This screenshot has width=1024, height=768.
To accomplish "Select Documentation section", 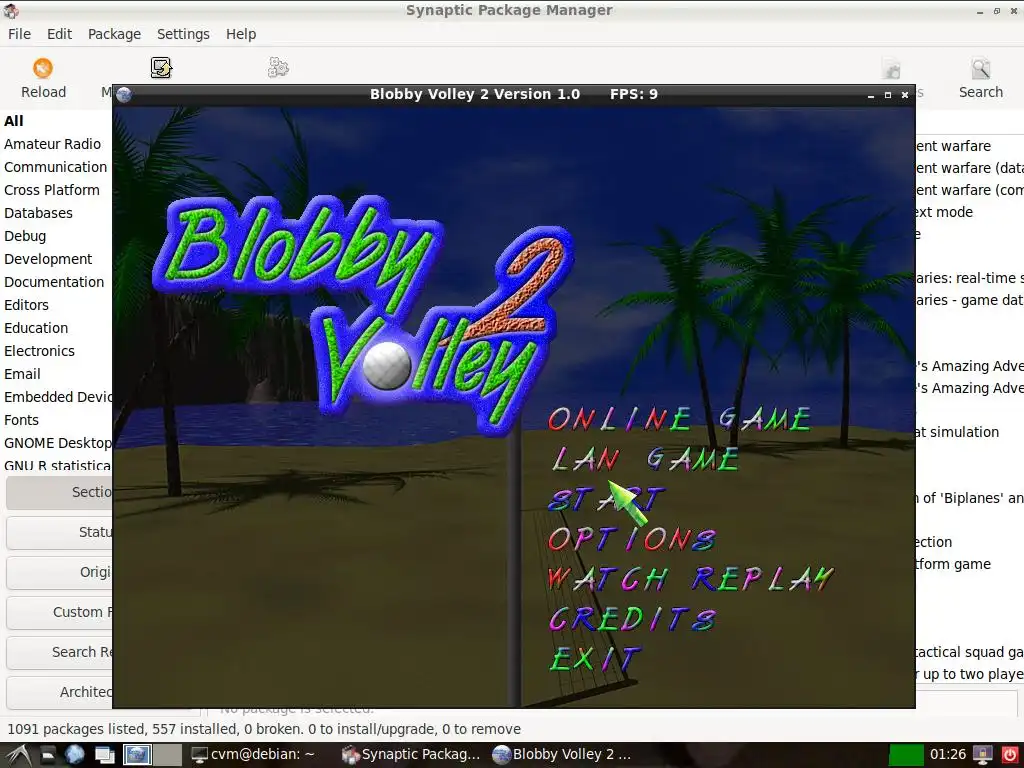I will tap(54, 282).
